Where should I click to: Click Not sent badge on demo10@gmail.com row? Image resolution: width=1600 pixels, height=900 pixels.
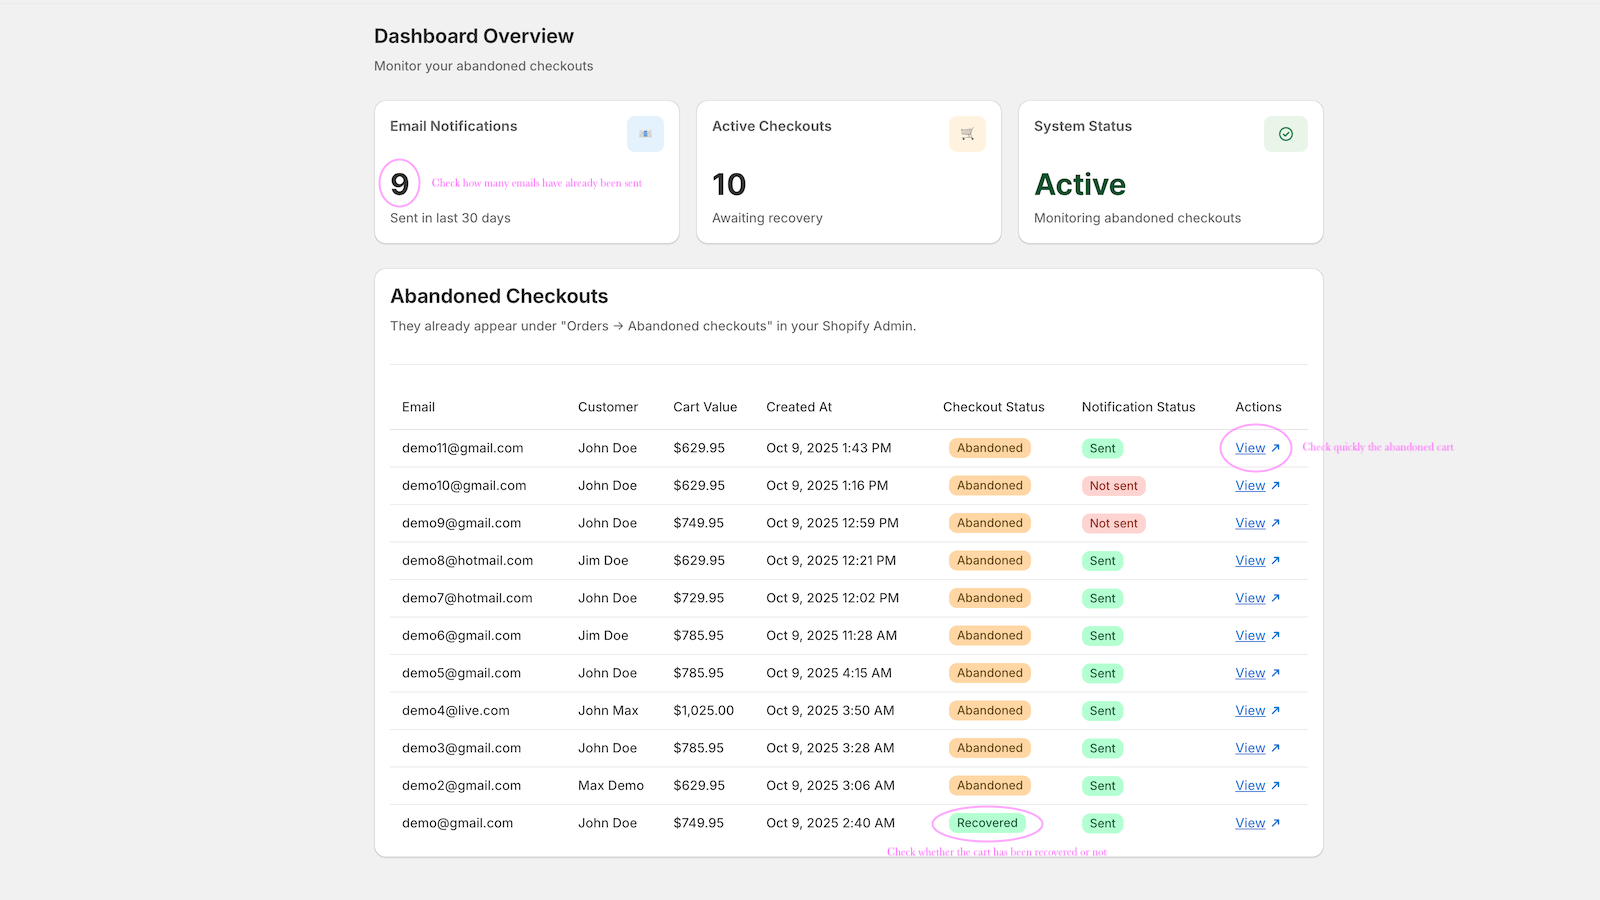[1113, 486]
